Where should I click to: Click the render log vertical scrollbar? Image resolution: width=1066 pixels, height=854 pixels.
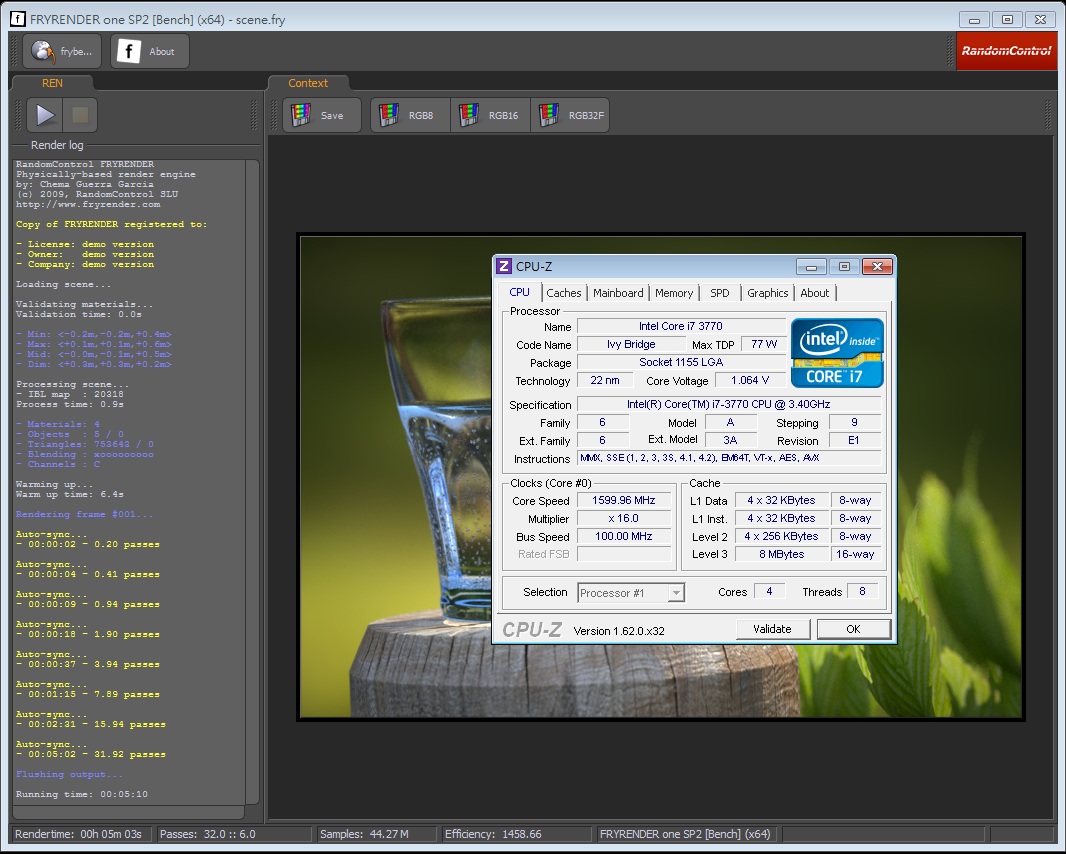coord(252,480)
